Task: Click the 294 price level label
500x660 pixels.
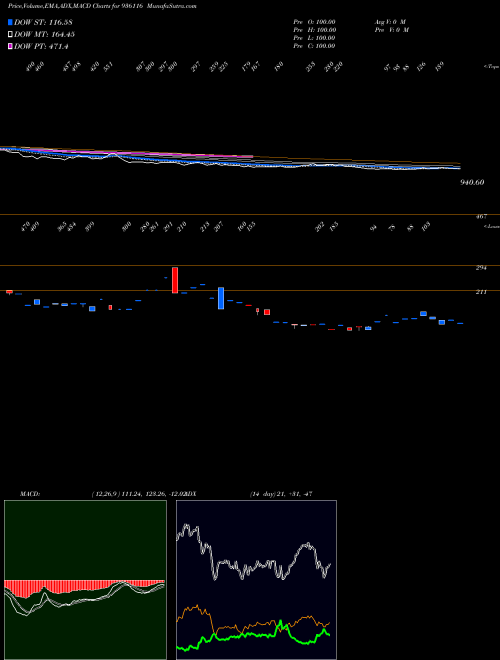Action: click(x=481, y=268)
